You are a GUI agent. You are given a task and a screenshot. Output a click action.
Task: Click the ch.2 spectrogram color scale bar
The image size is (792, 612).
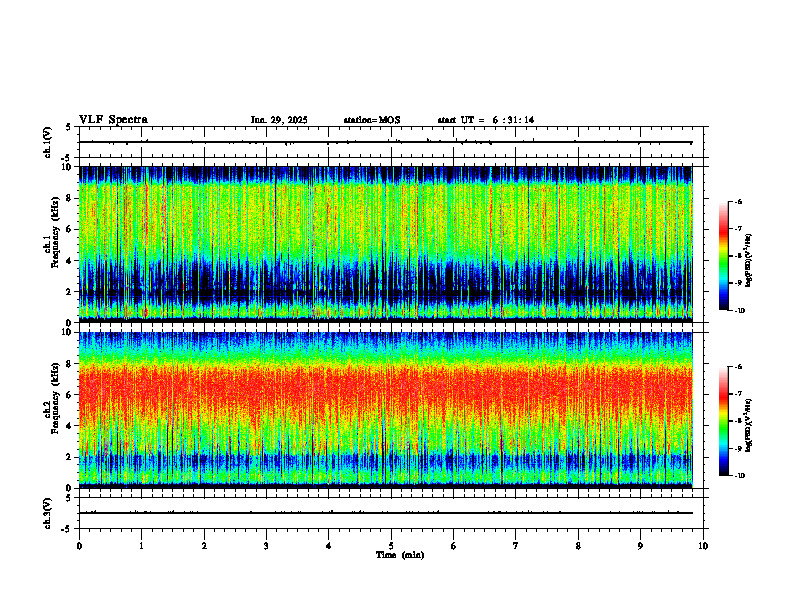723,421
